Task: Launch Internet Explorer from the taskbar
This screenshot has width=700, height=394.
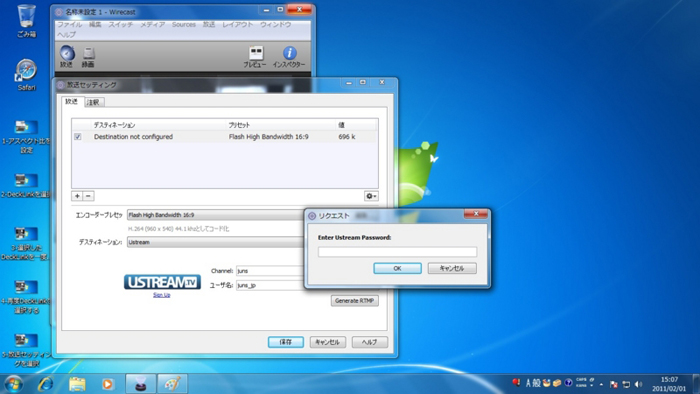Action: 46,384
